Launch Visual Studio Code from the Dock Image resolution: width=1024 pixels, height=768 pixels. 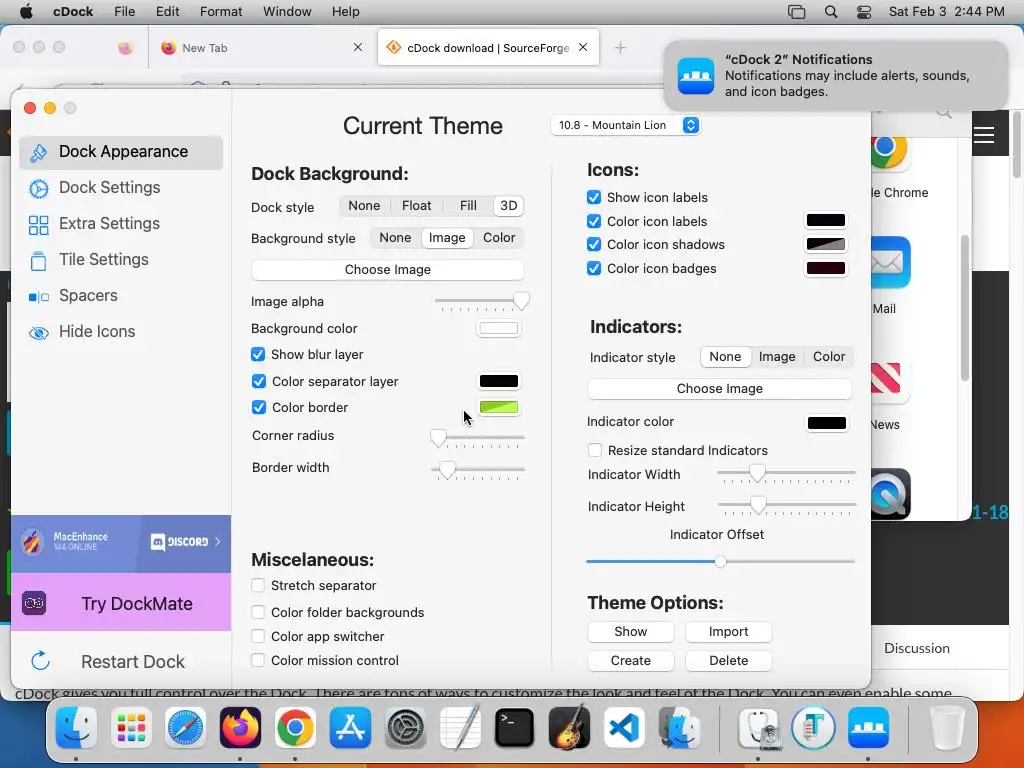pyautogui.click(x=624, y=727)
